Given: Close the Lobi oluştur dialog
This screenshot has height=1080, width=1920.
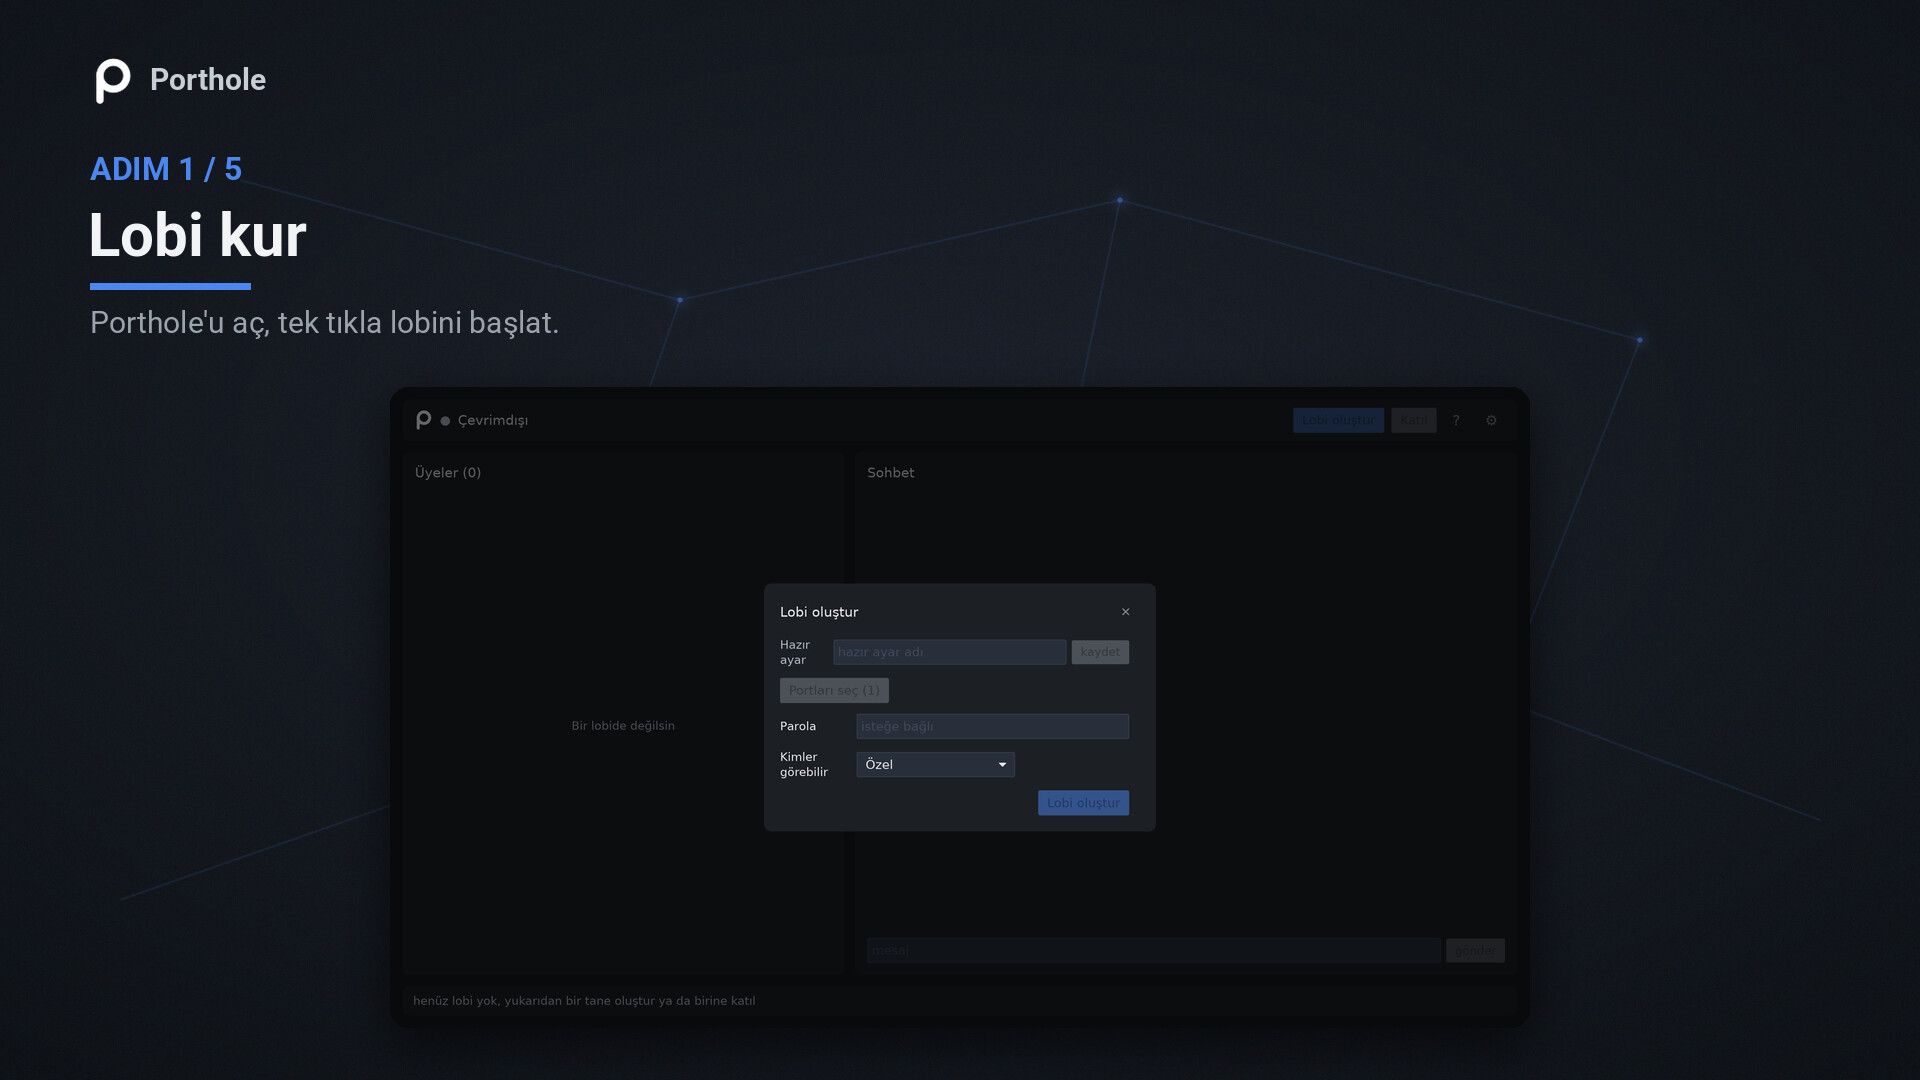Looking at the screenshot, I should 1125,612.
